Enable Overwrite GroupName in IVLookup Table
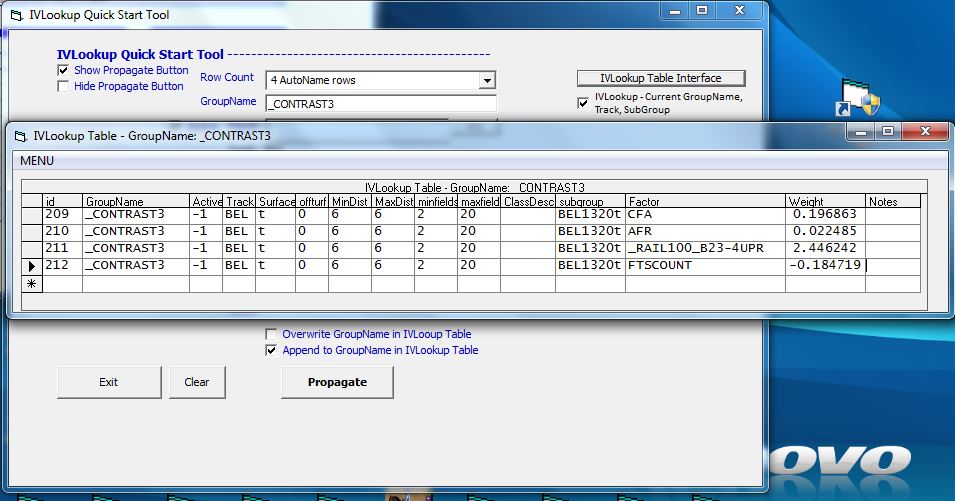The height and width of the screenshot is (501, 955). pos(271,334)
